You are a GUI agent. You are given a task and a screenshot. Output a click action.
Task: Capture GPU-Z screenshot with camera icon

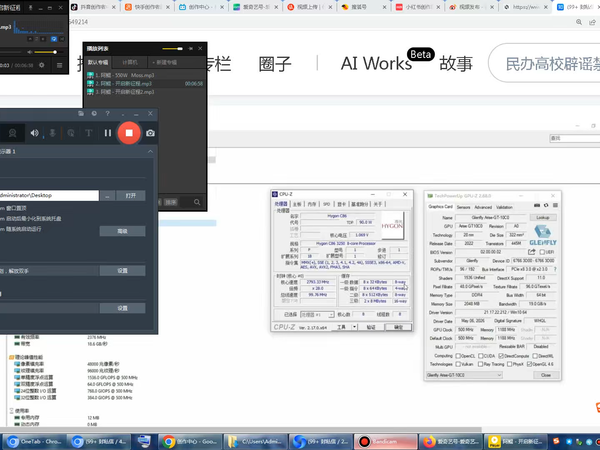pos(537,205)
